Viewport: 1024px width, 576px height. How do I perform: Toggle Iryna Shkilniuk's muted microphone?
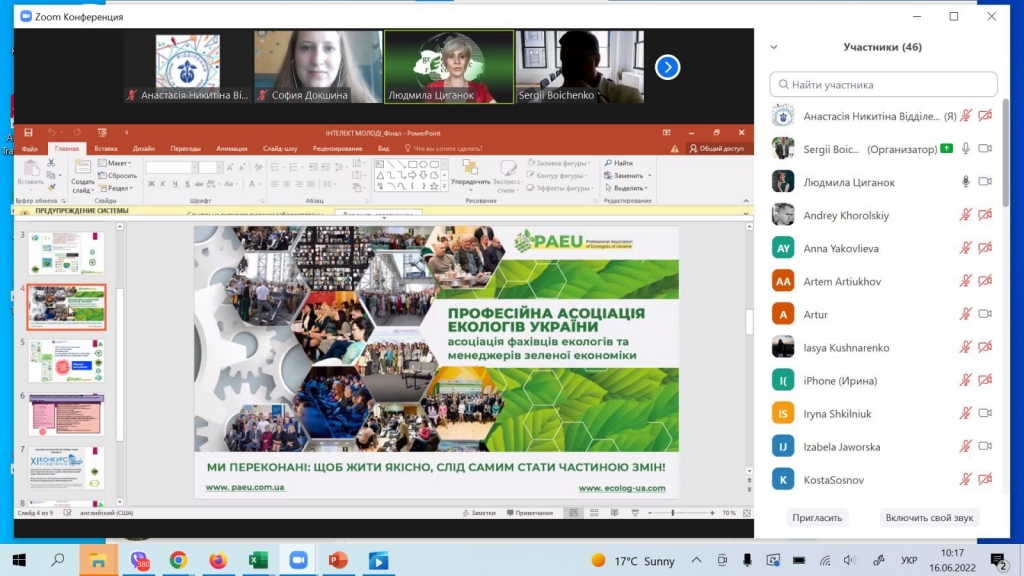tap(965, 413)
